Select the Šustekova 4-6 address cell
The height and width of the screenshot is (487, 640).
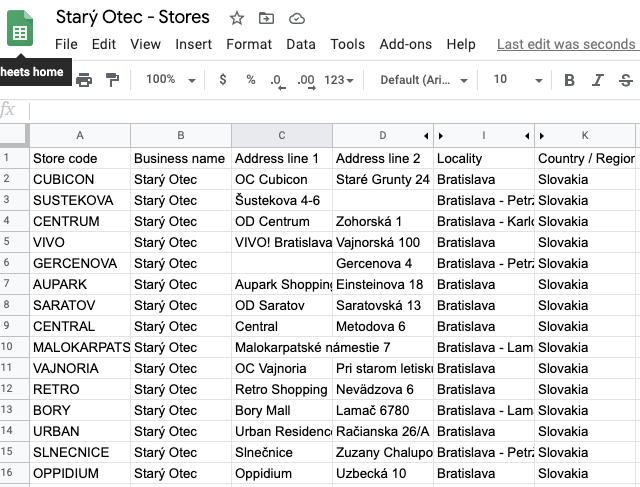point(282,200)
